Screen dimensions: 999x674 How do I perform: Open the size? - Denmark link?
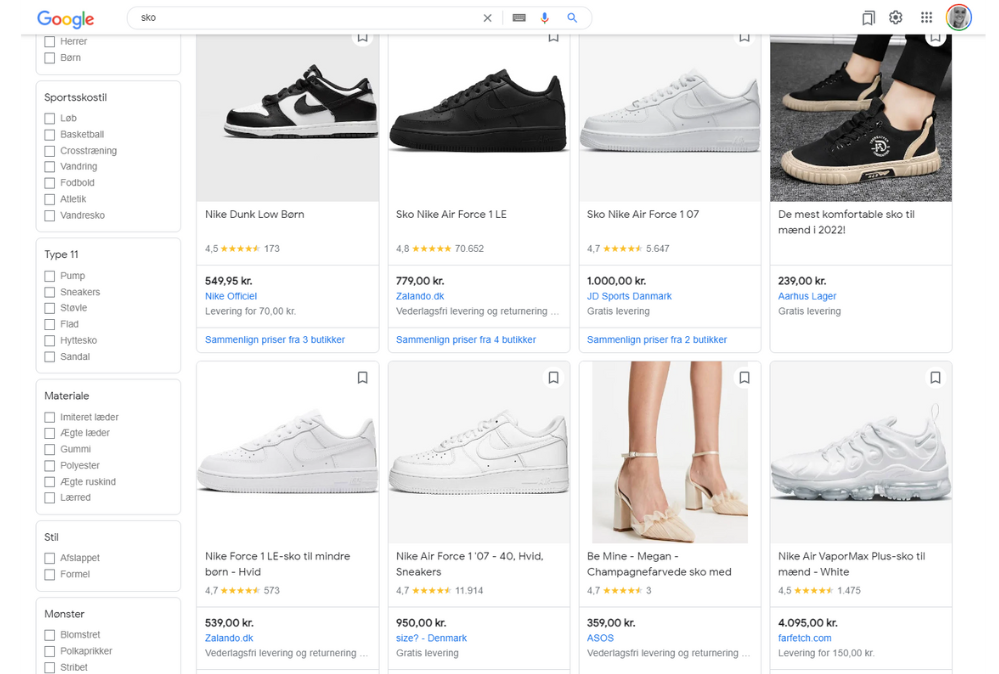click(431, 638)
